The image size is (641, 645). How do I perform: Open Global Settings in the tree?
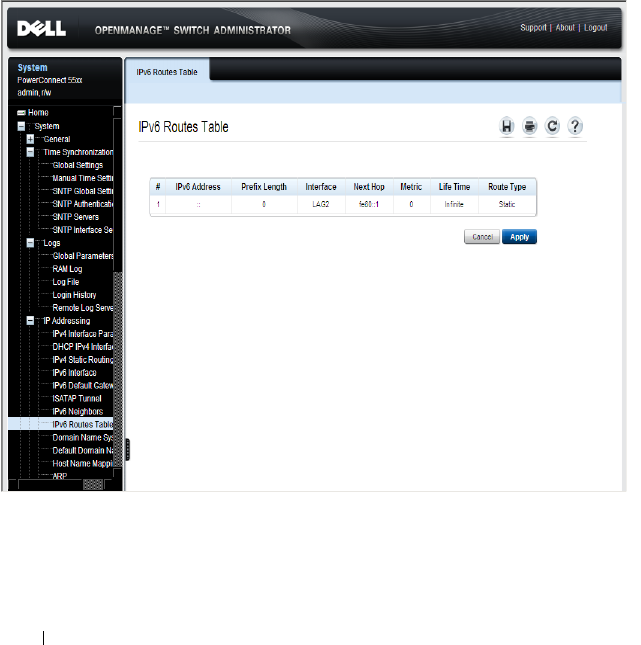click(x=78, y=165)
